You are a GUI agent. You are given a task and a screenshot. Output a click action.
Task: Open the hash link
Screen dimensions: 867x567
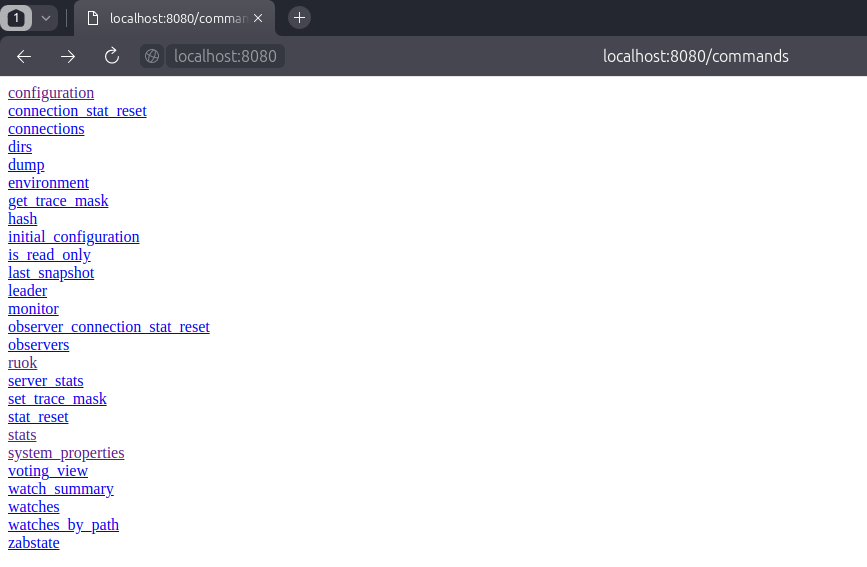pos(23,219)
